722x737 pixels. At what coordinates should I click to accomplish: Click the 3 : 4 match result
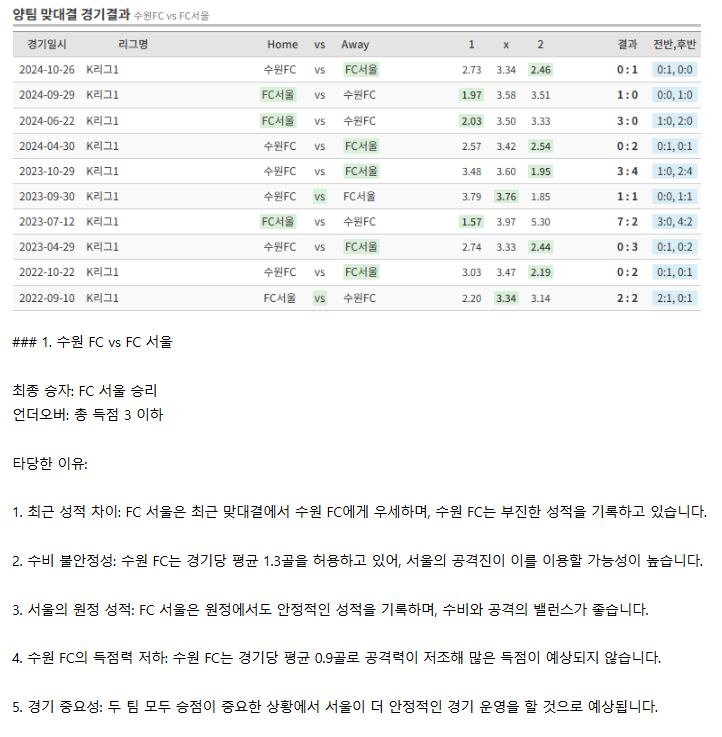(627, 172)
